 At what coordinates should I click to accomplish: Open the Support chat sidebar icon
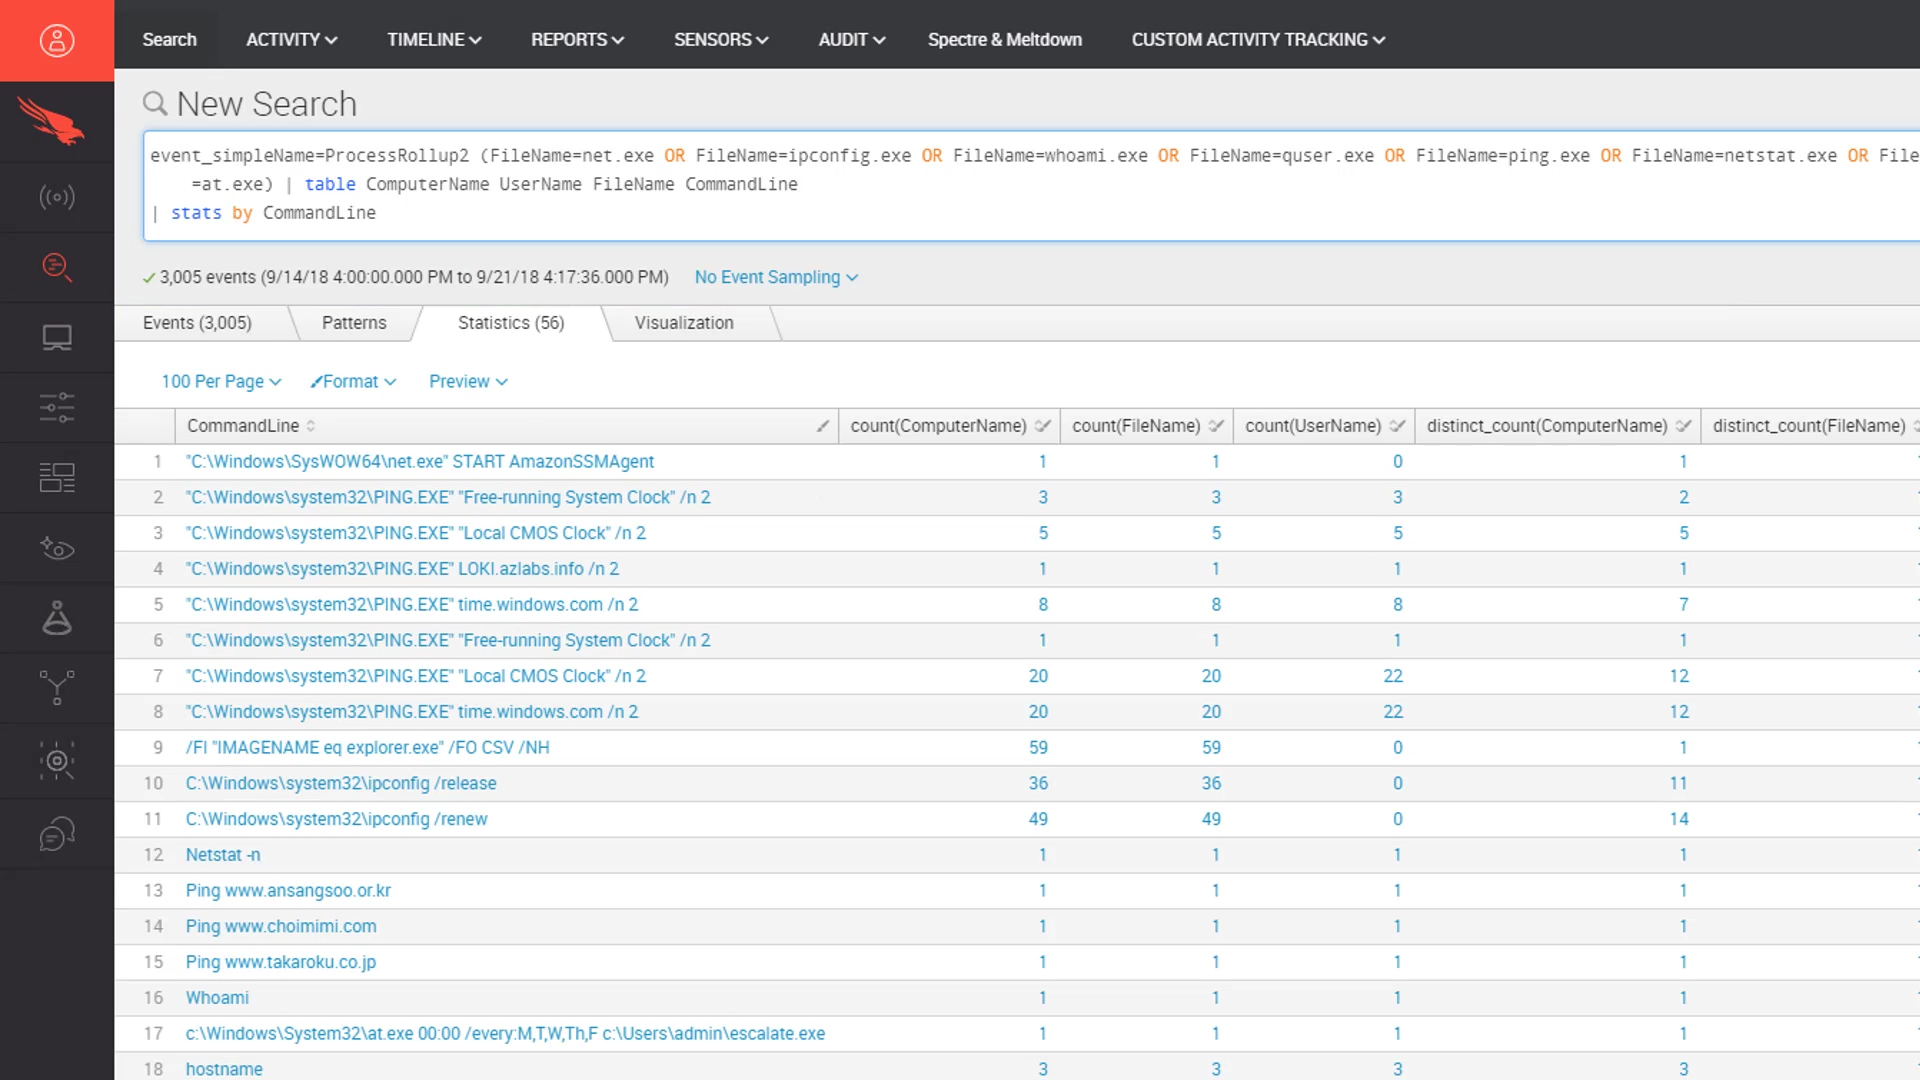[57, 834]
